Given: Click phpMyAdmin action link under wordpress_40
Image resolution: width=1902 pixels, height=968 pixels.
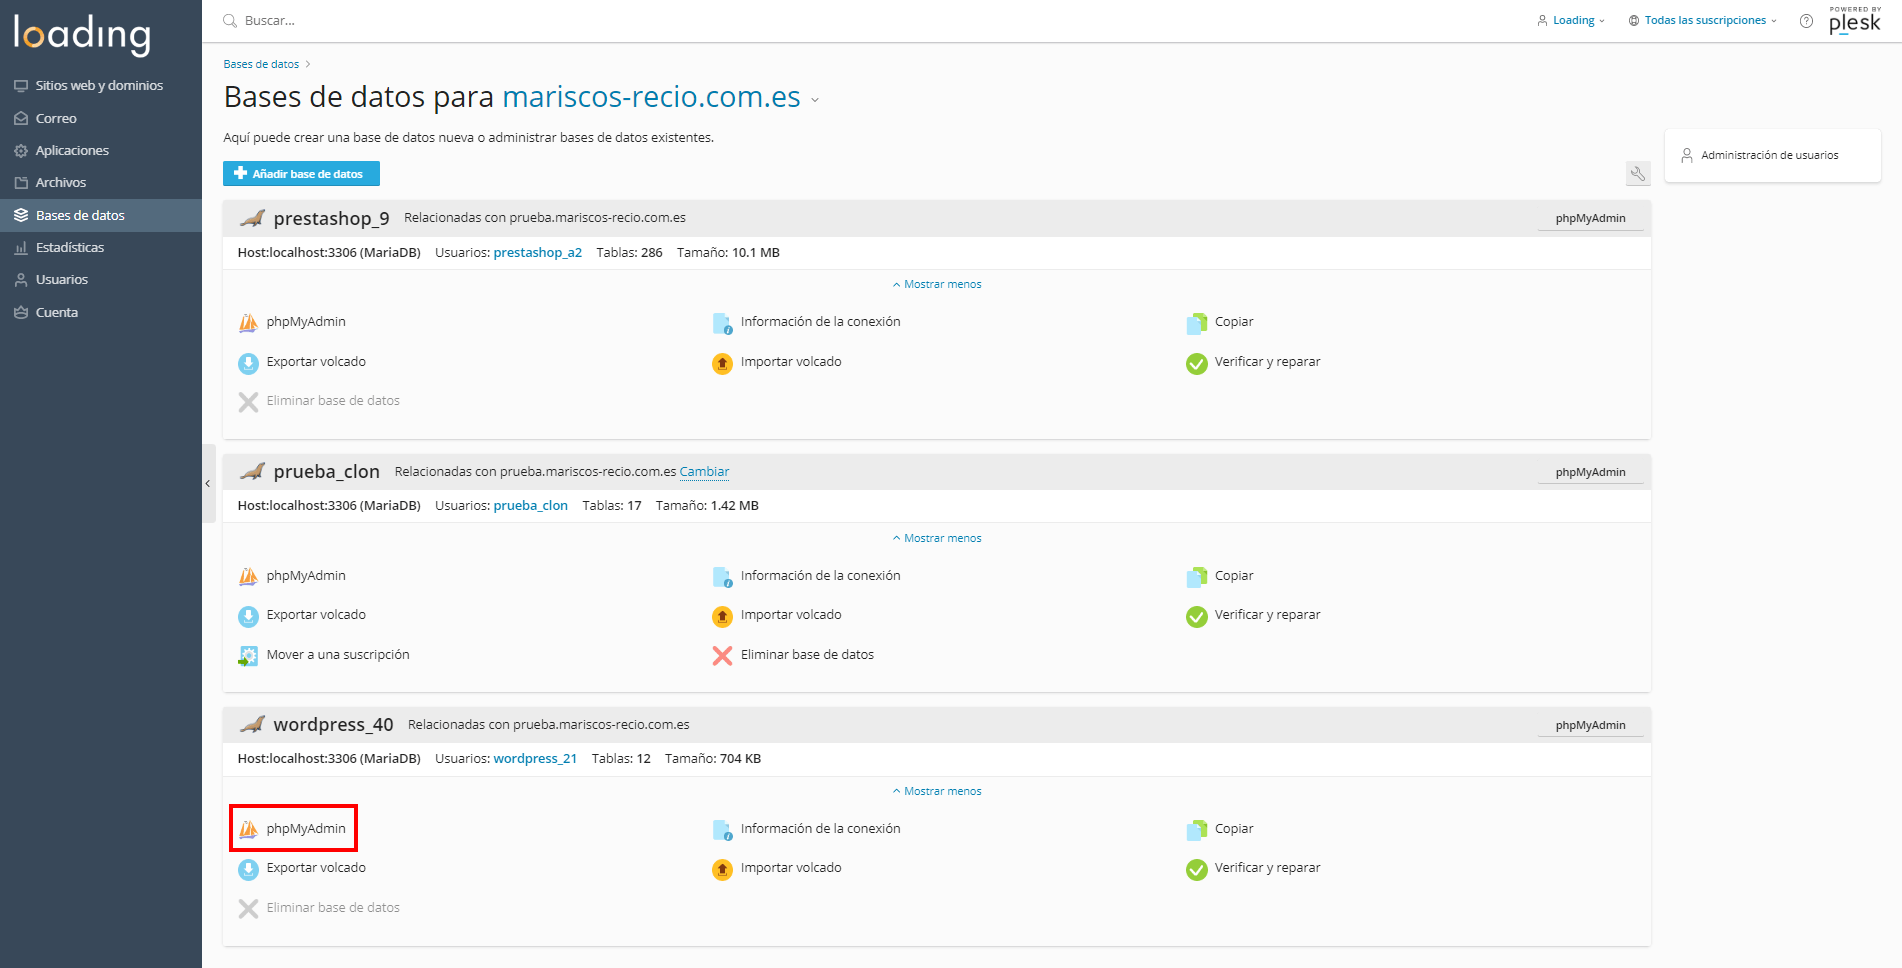Looking at the screenshot, I should pyautogui.click(x=306, y=829).
